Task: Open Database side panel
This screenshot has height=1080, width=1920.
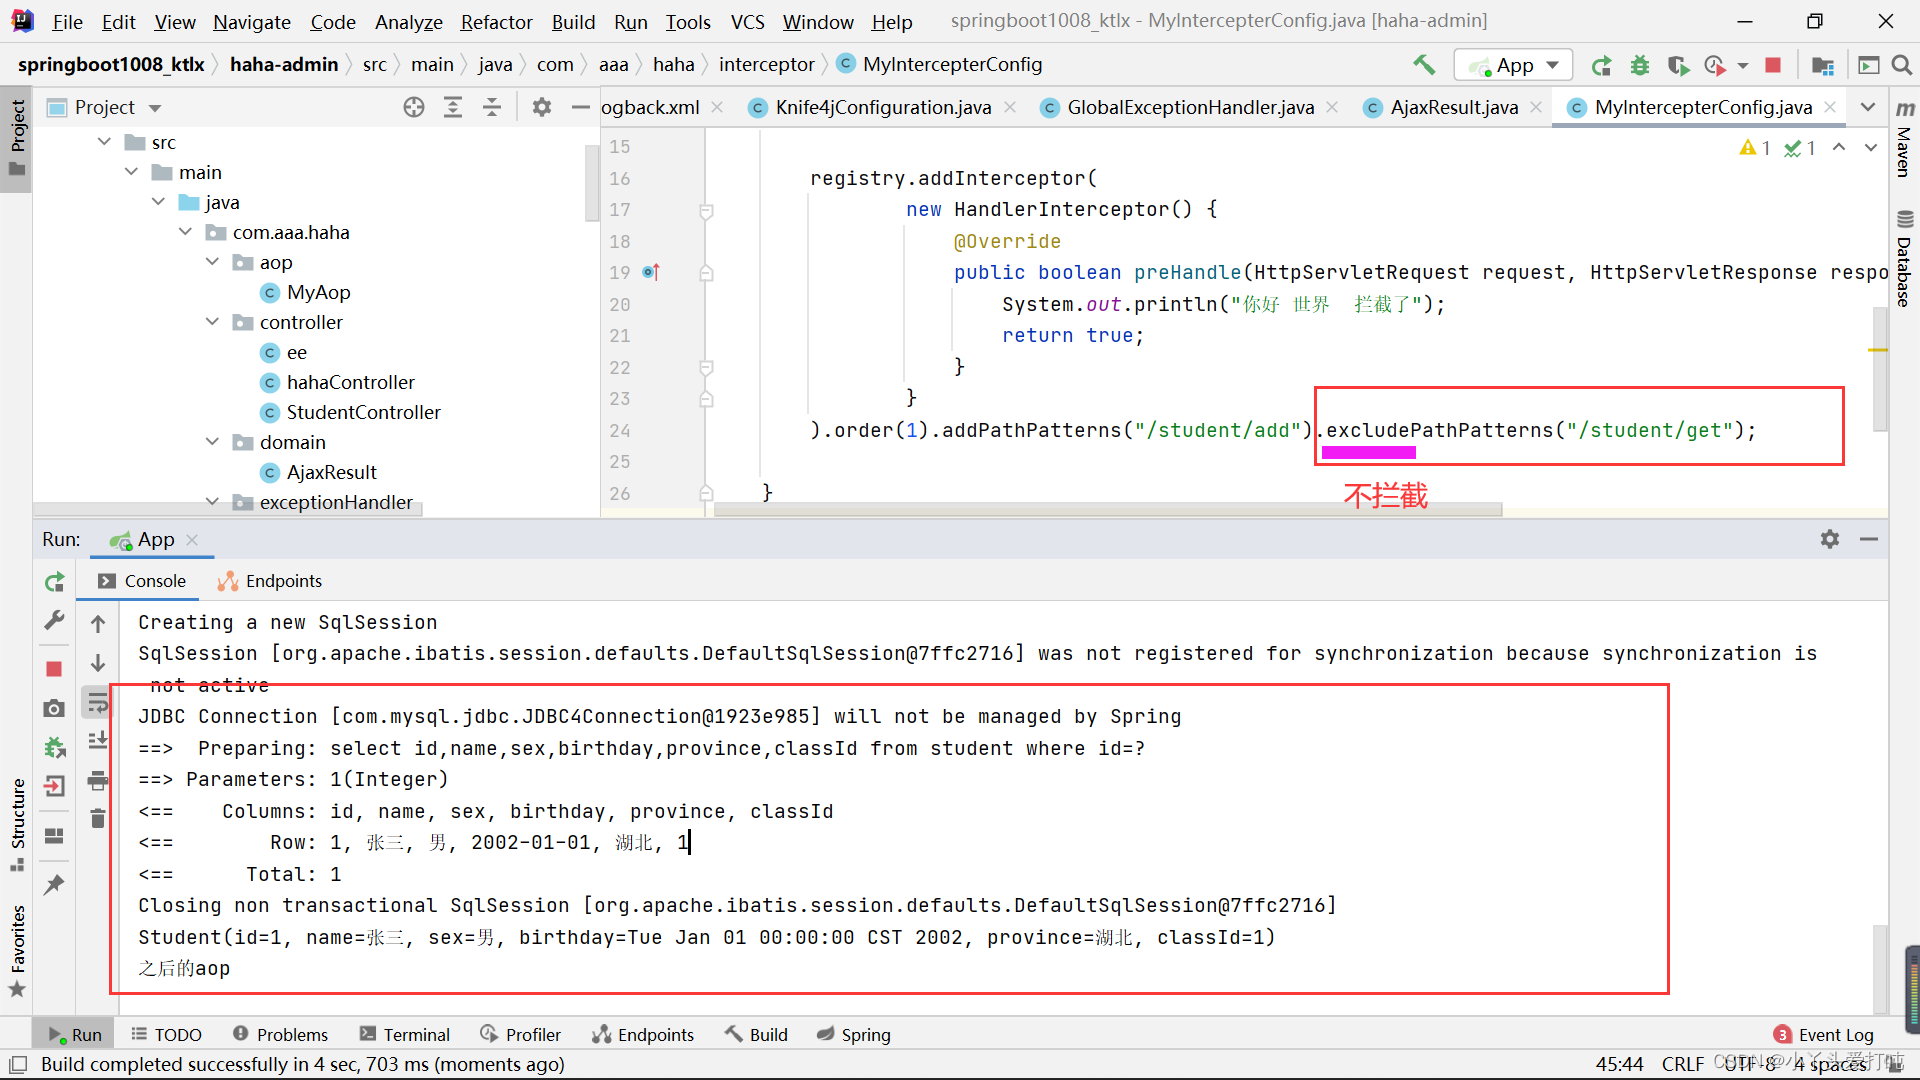Action: [1904, 258]
